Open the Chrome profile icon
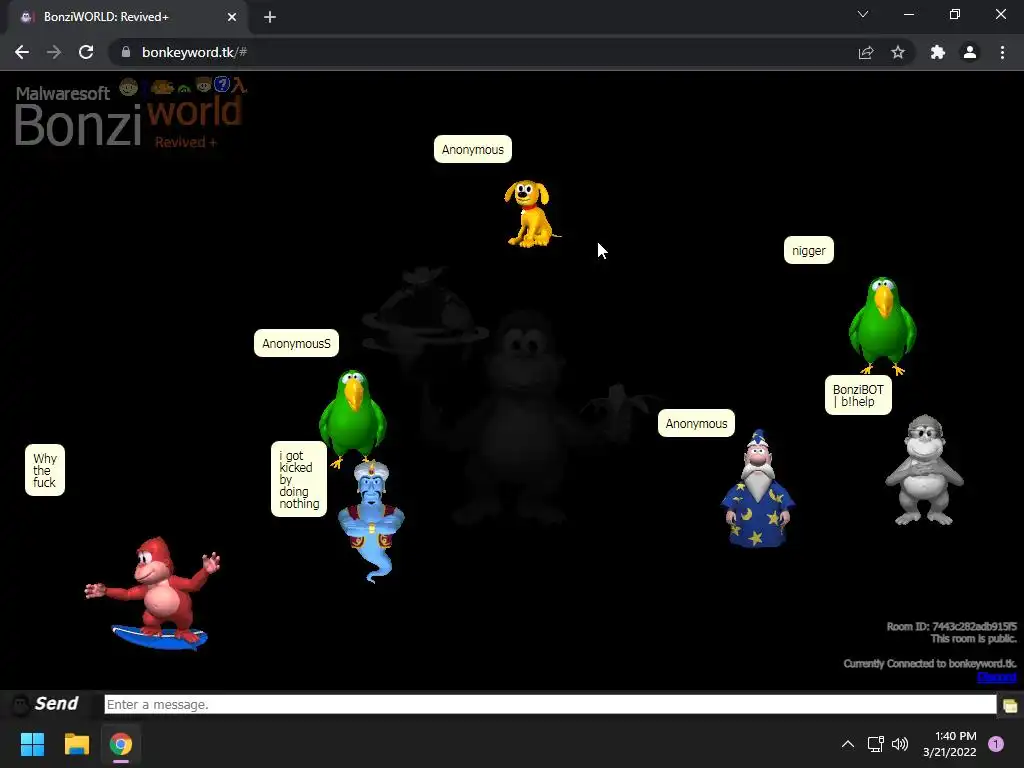 [x=970, y=52]
